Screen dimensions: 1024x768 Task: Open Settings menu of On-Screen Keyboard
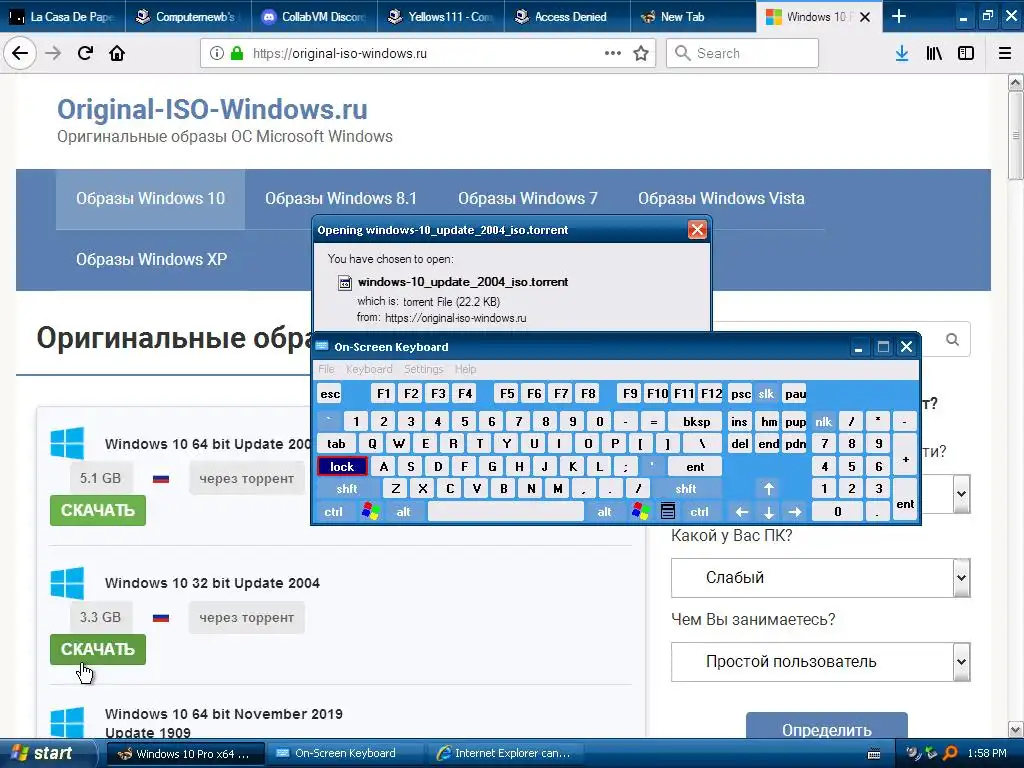click(423, 369)
